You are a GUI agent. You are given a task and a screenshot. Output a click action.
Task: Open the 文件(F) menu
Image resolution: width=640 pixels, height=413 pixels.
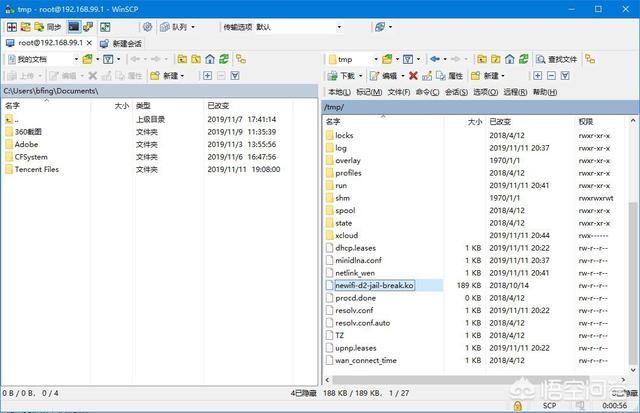[399, 92]
